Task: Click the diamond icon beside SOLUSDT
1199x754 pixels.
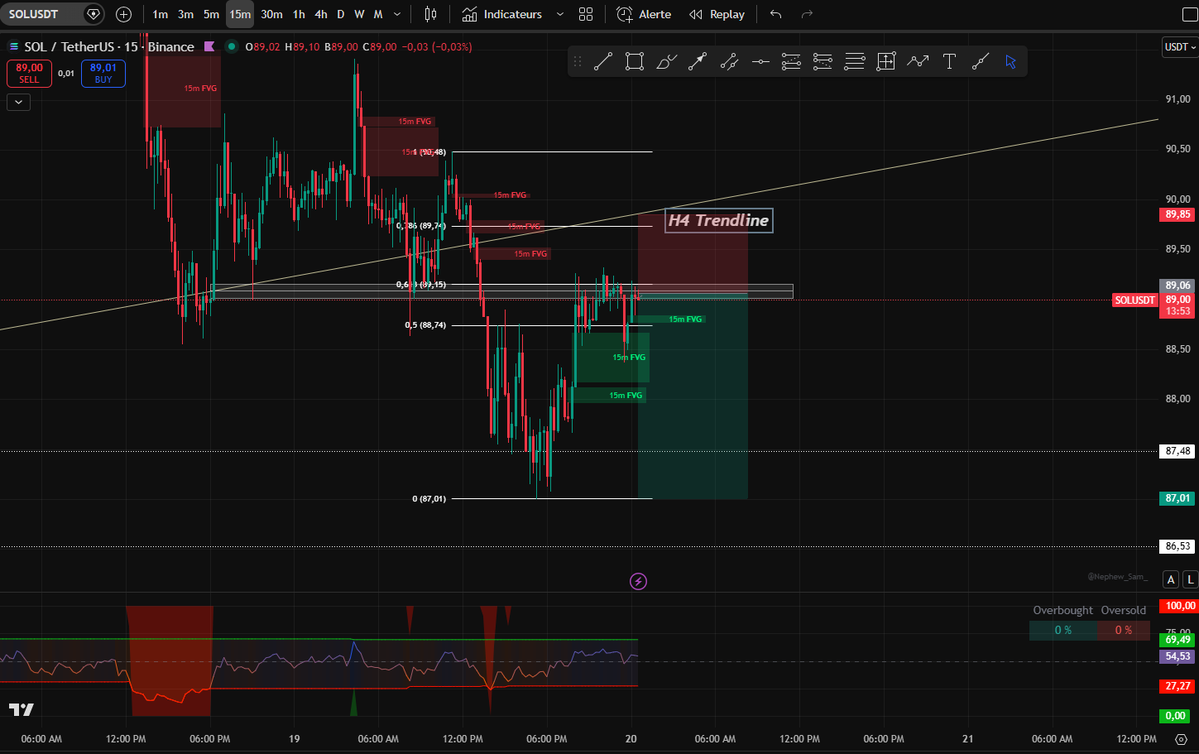Action: [x=93, y=15]
